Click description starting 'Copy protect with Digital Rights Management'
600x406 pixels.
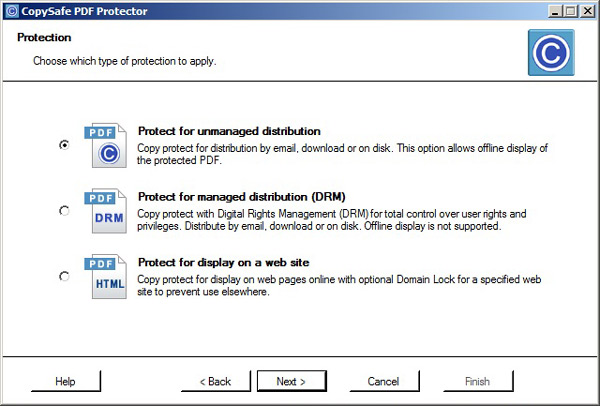[332, 220]
